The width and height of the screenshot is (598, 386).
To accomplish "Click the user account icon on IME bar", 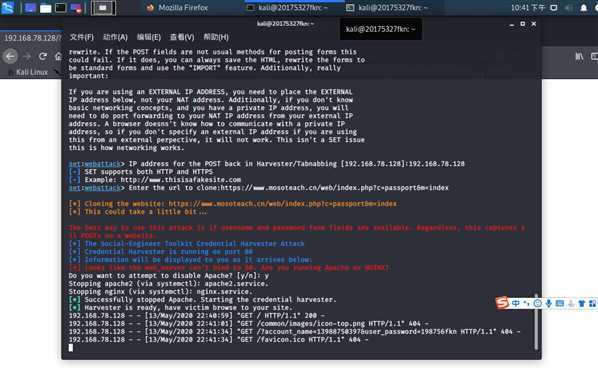I will click(571, 303).
